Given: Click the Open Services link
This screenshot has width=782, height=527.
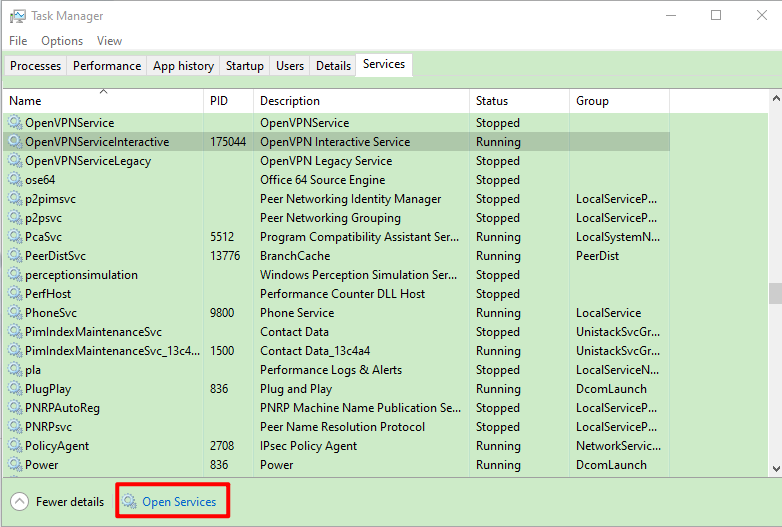Looking at the screenshot, I should click(179, 502).
